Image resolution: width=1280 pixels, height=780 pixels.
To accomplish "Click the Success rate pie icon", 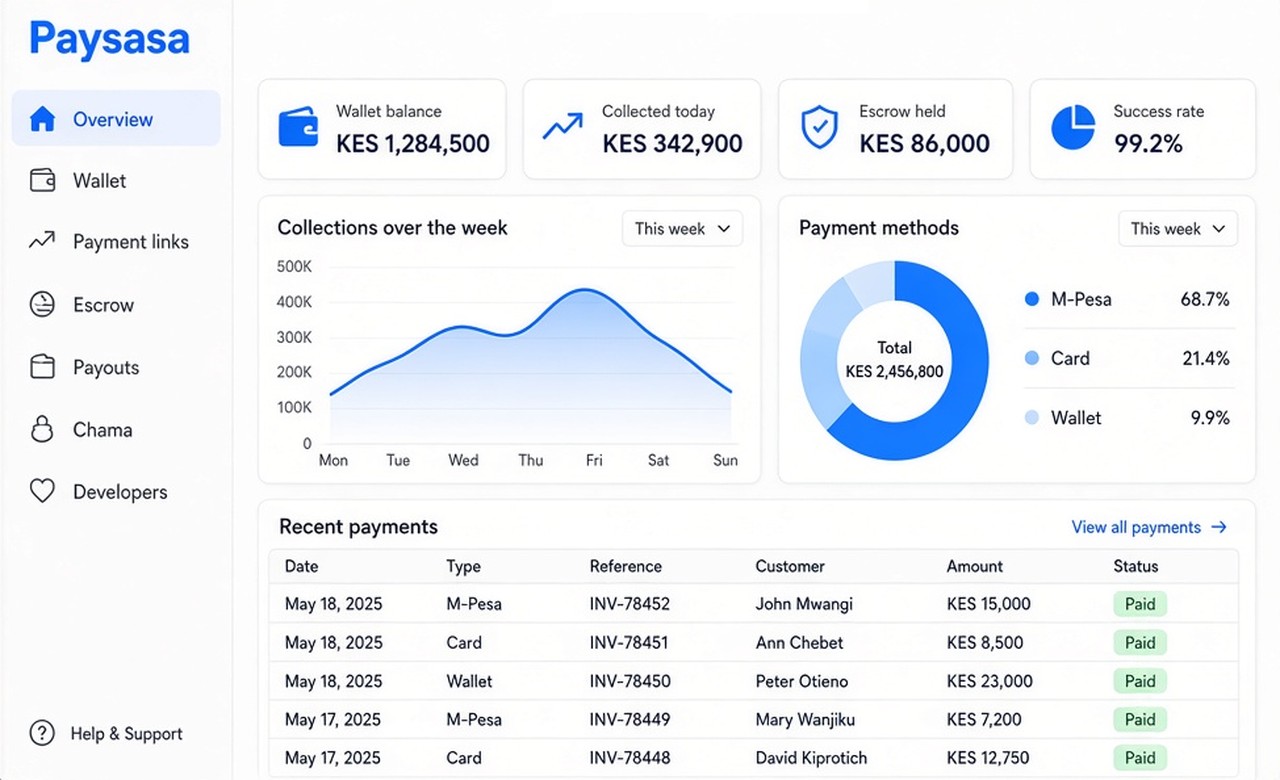I will point(1073,128).
